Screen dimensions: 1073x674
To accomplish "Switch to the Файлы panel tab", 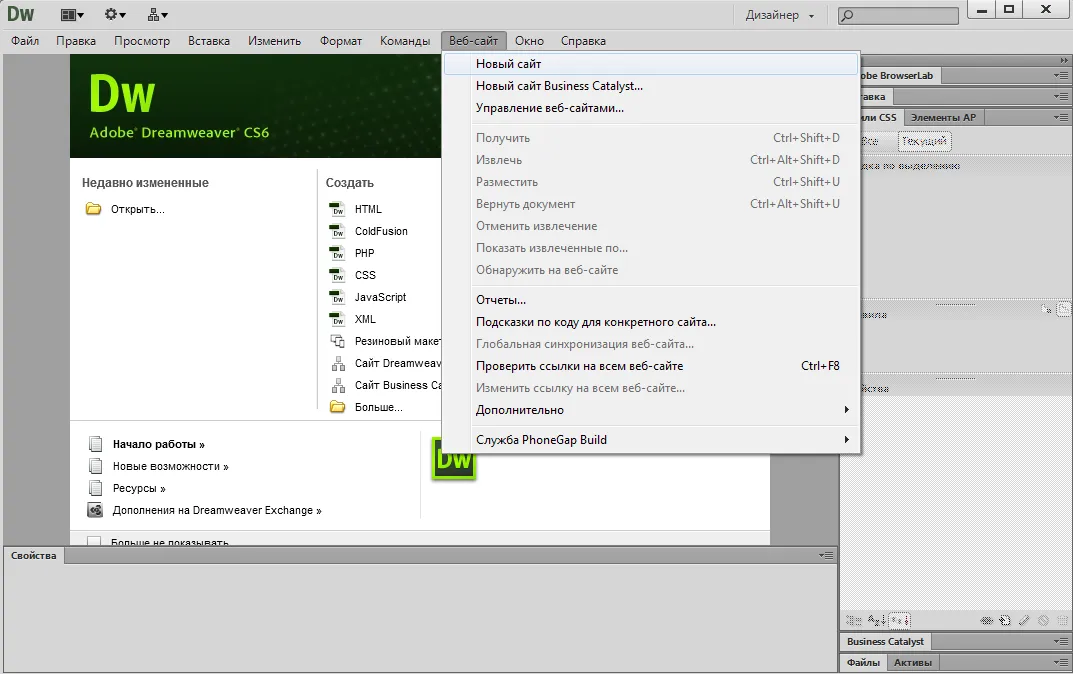I will pos(864,662).
